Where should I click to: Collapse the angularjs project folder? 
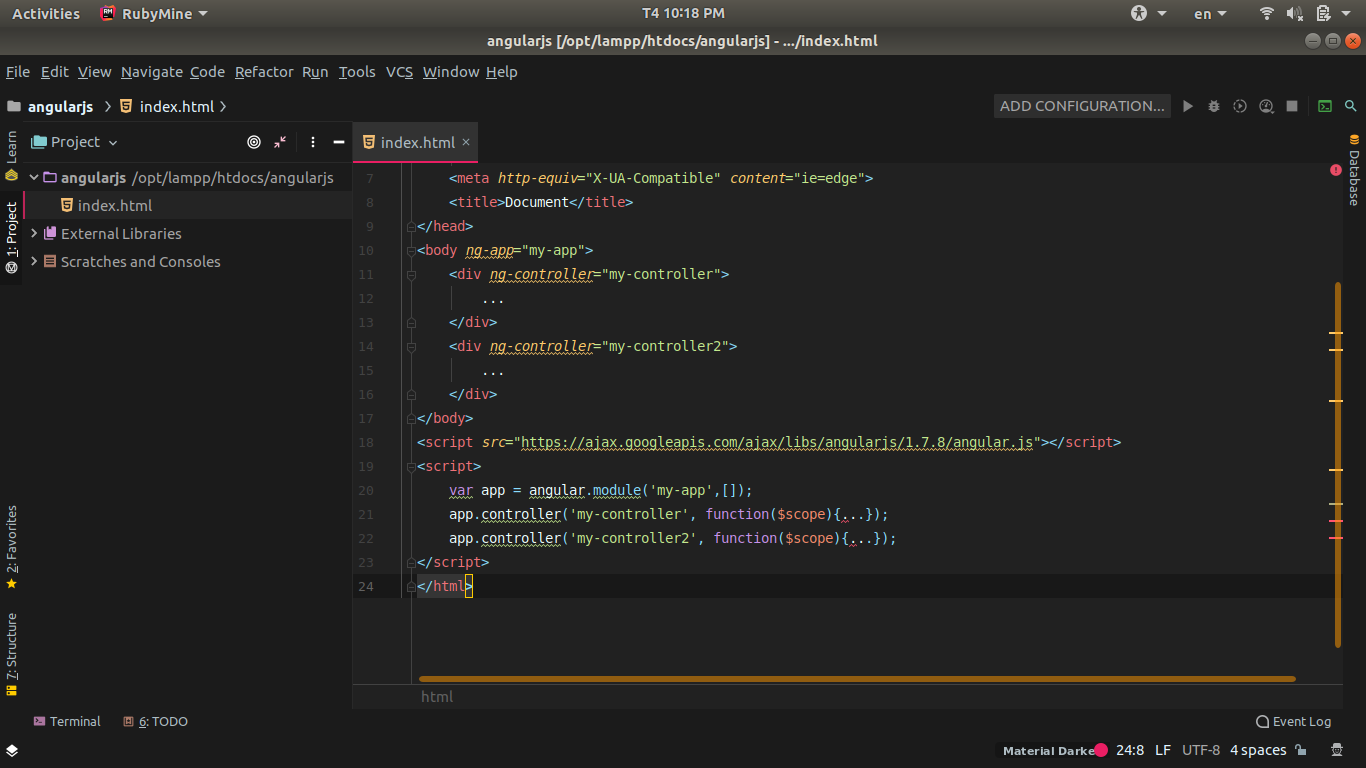(x=35, y=177)
